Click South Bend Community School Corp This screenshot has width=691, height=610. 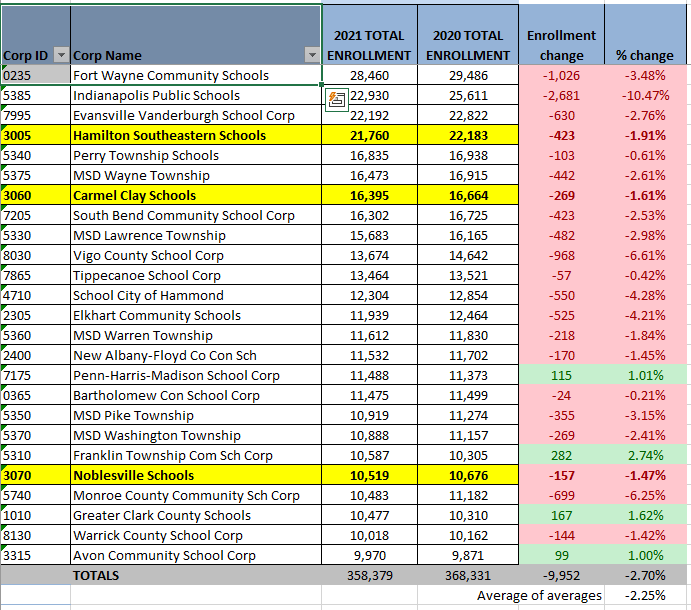pyautogui.click(x=196, y=215)
